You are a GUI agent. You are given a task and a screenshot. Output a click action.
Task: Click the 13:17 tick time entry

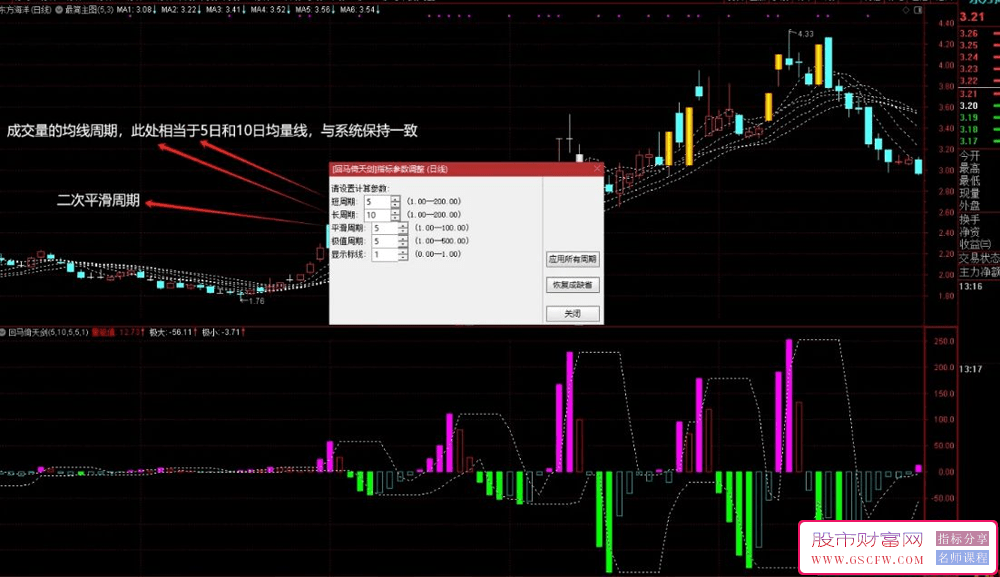tap(970, 369)
